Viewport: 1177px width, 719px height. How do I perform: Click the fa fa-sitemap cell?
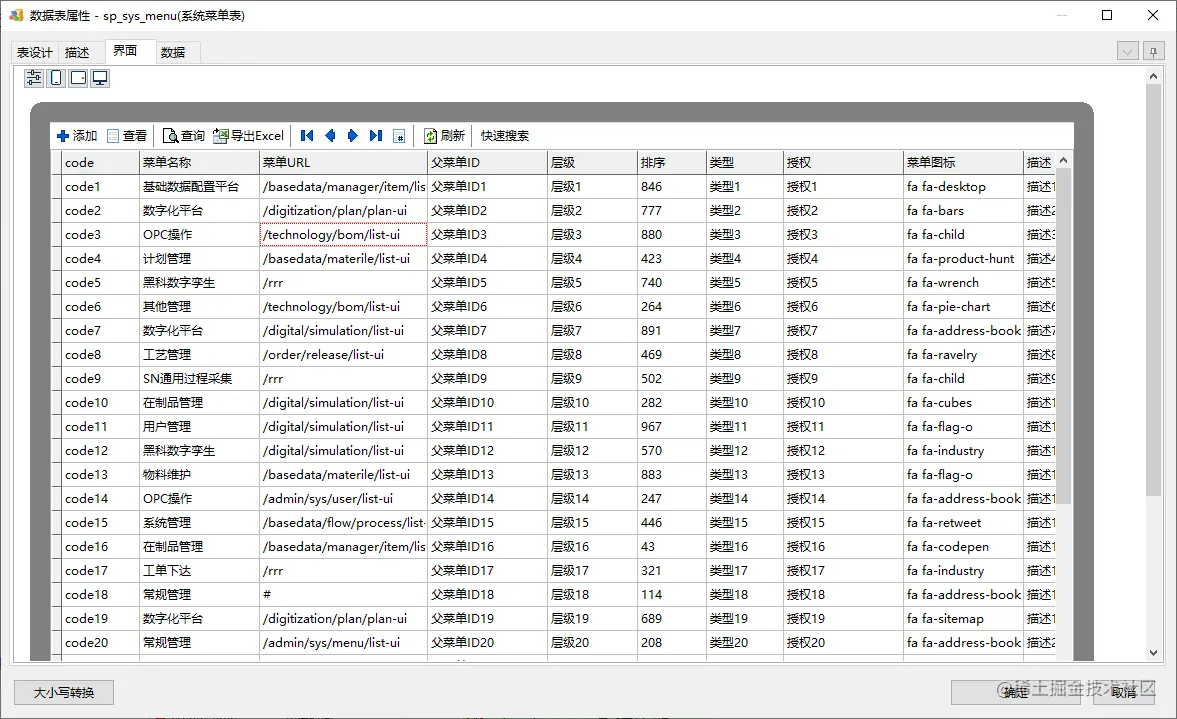click(964, 619)
